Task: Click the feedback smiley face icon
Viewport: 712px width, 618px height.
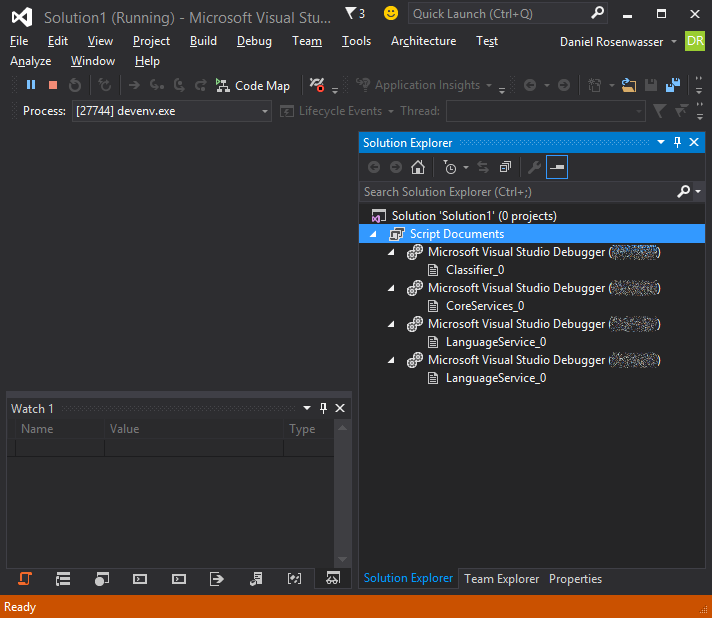Action: point(391,13)
